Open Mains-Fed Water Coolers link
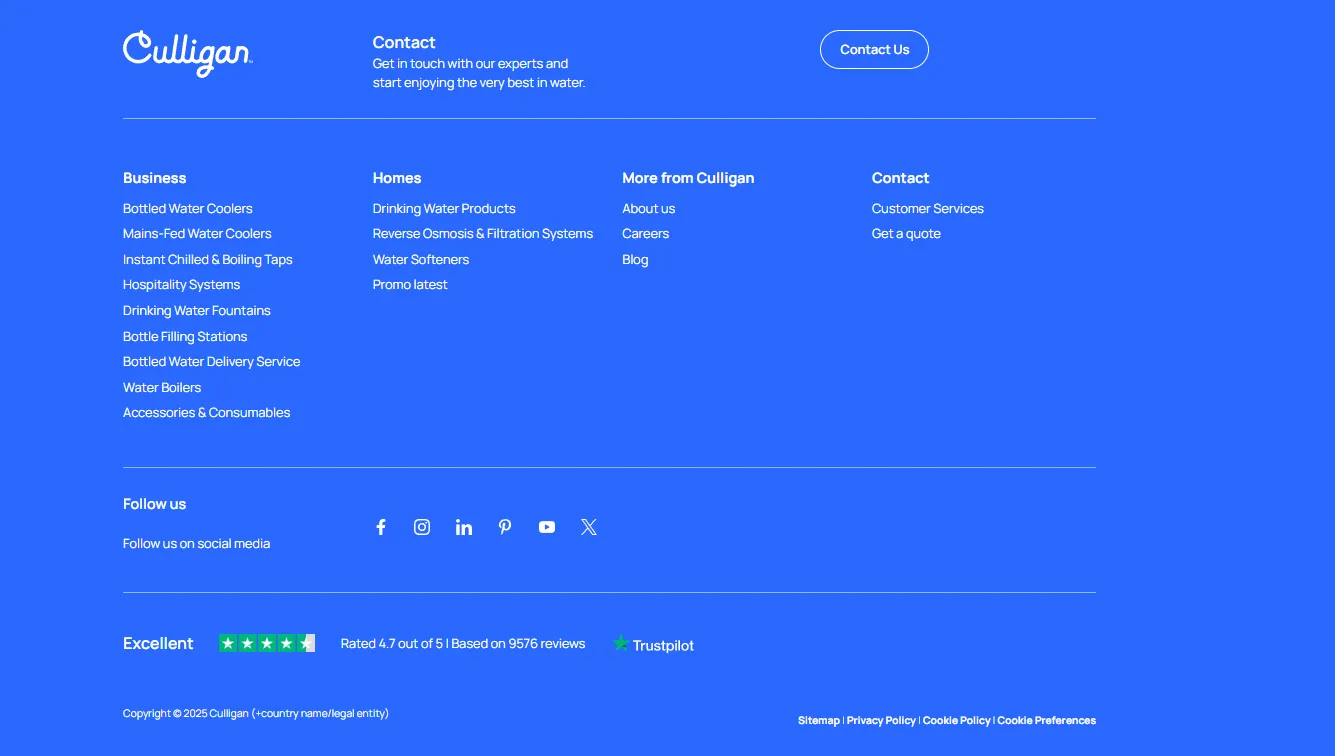 coord(197,234)
